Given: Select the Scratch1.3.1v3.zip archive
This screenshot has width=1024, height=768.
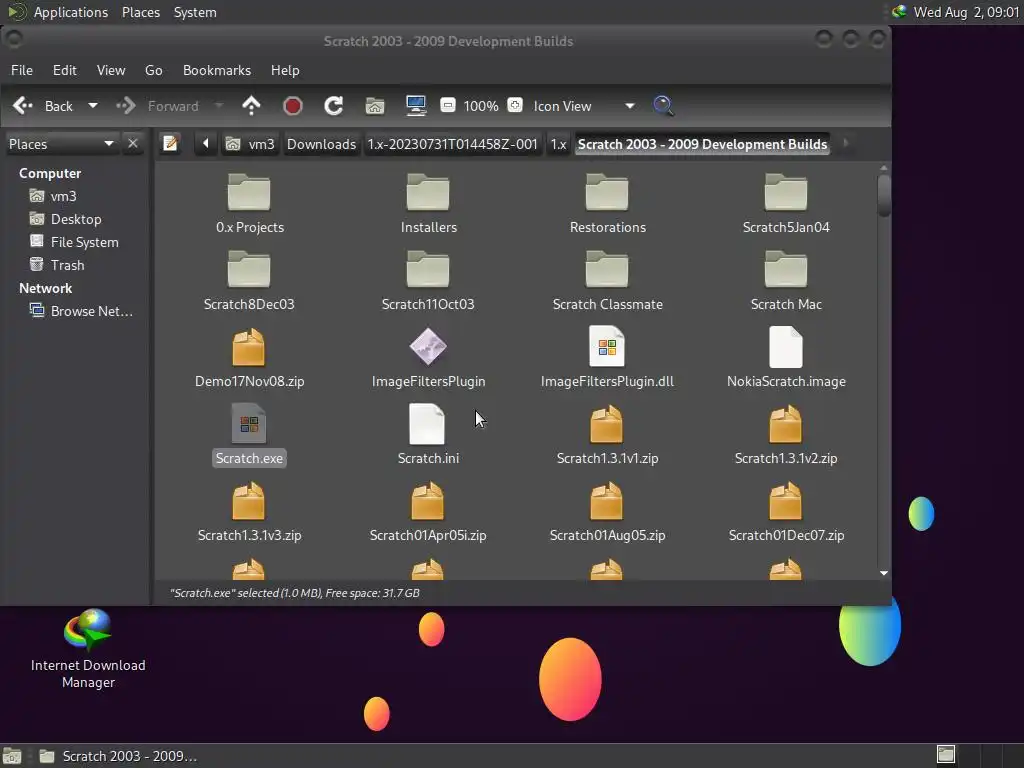Looking at the screenshot, I should 249,512.
